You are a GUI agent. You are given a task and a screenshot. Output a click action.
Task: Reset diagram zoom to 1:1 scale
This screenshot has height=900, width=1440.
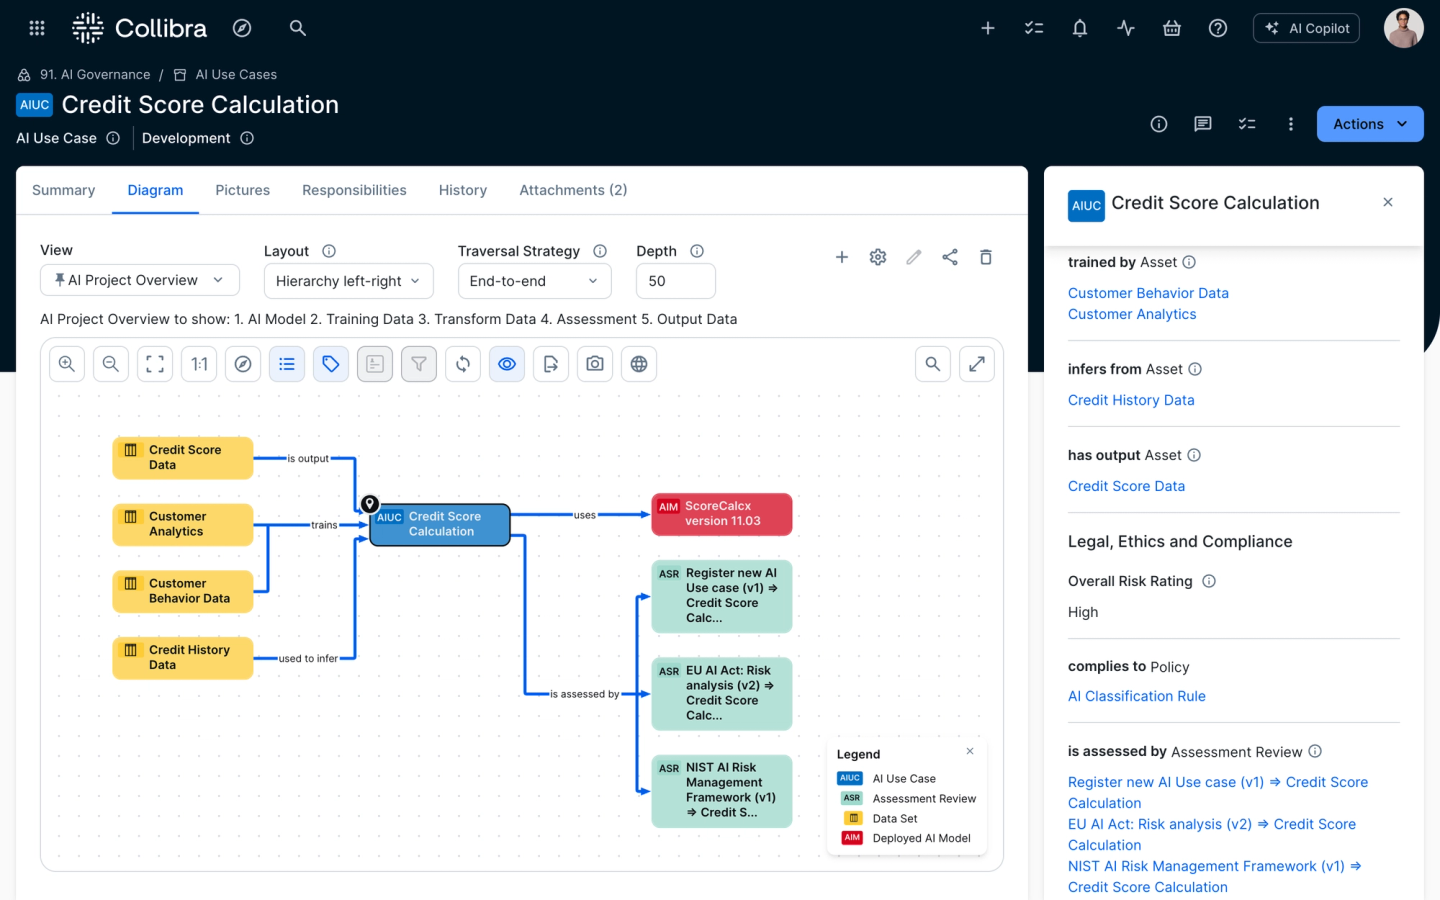199,363
